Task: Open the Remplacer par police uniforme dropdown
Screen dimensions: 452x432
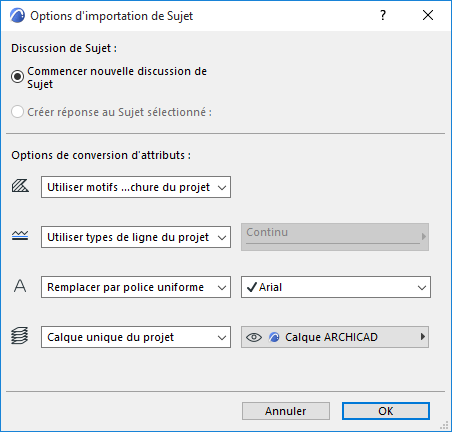Action: pyautogui.click(x=136, y=287)
